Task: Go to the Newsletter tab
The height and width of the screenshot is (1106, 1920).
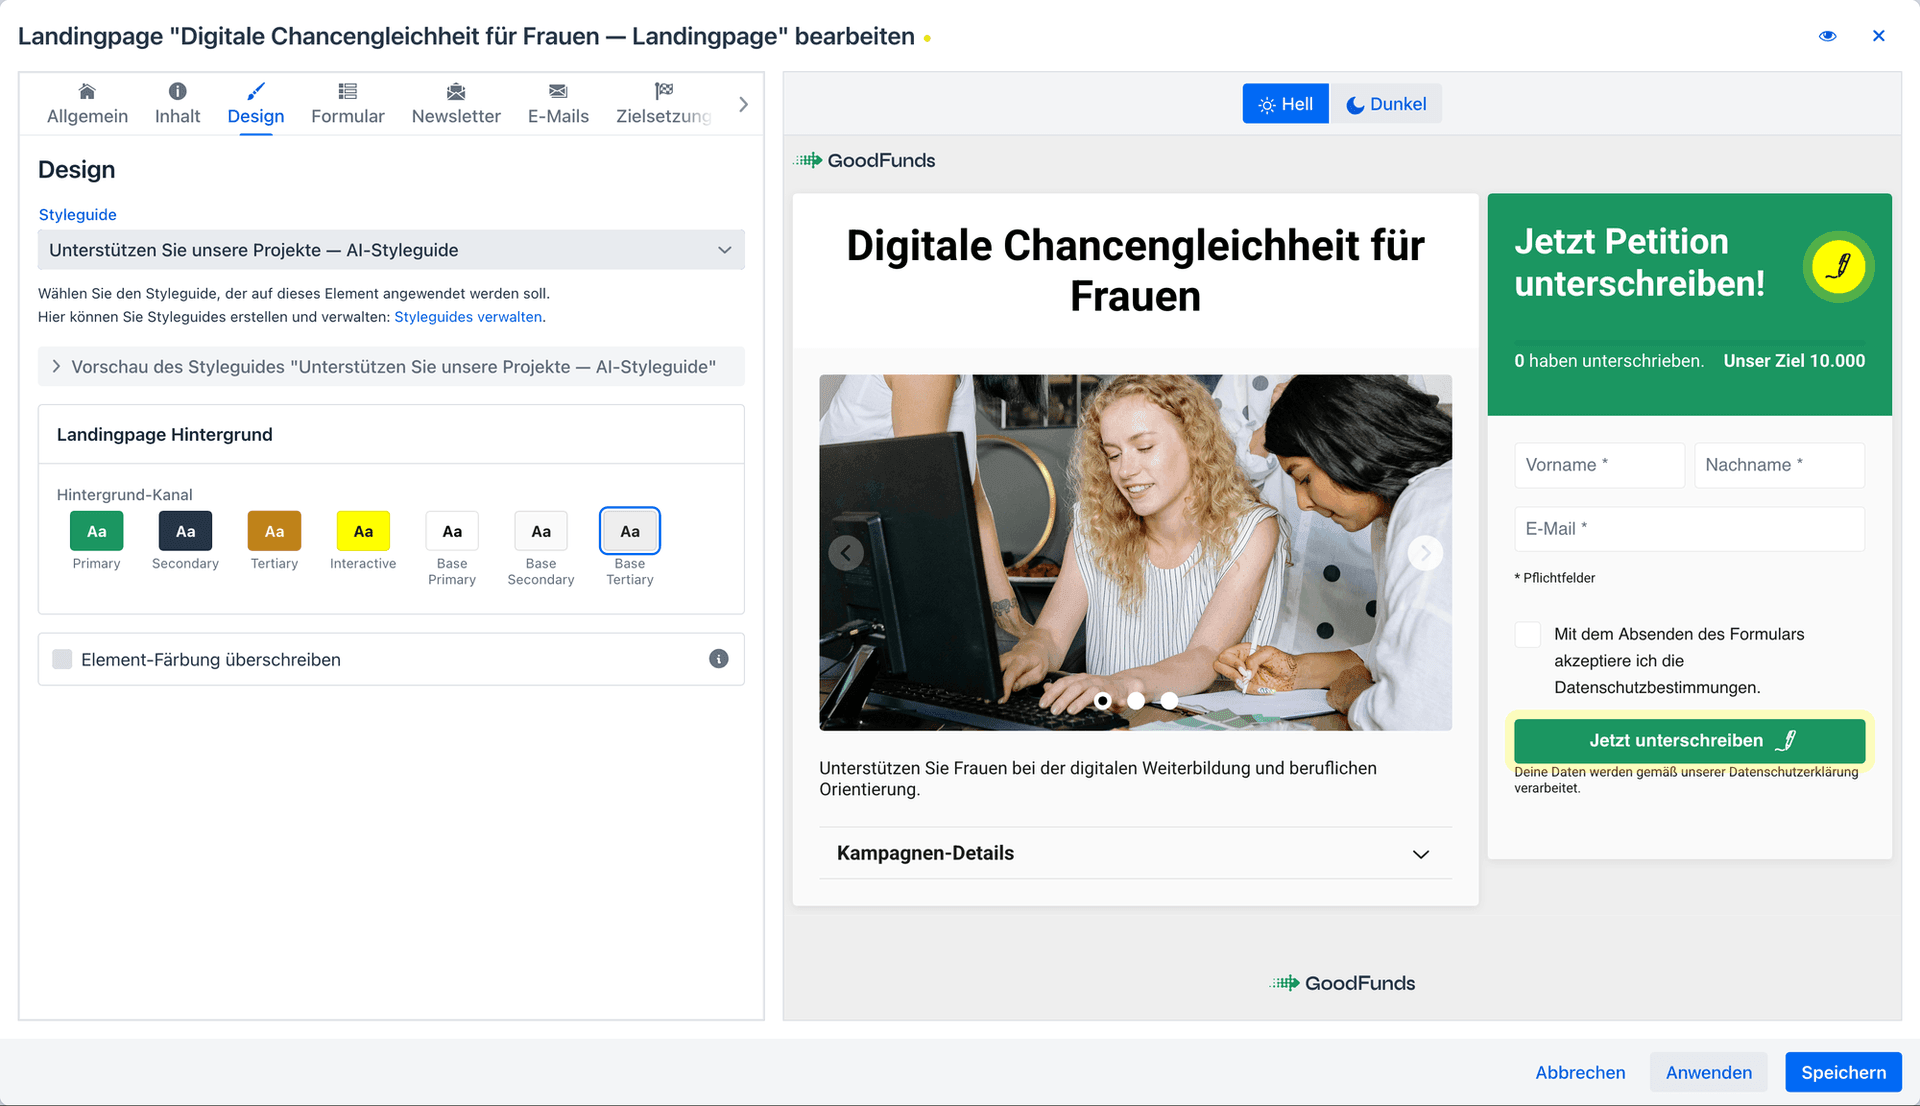Action: tap(456, 104)
